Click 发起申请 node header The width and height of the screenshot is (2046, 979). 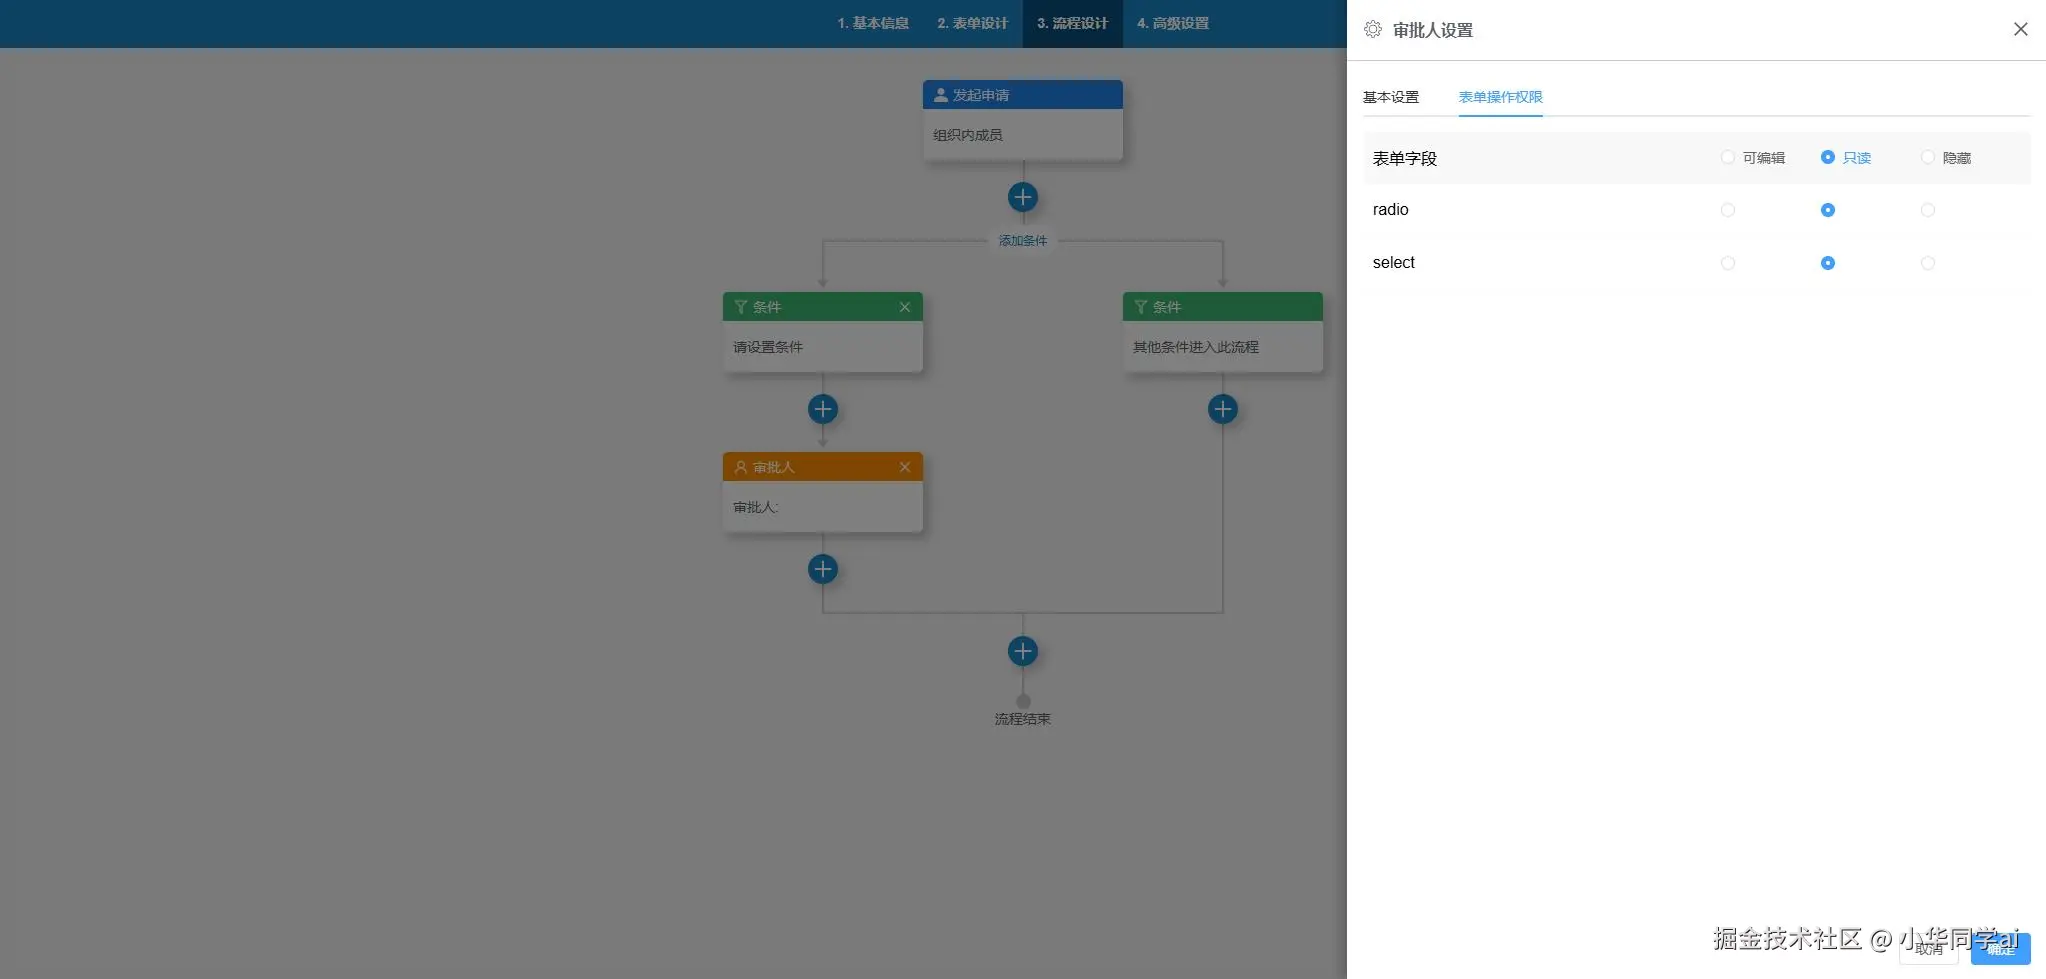tap(1022, 95)
